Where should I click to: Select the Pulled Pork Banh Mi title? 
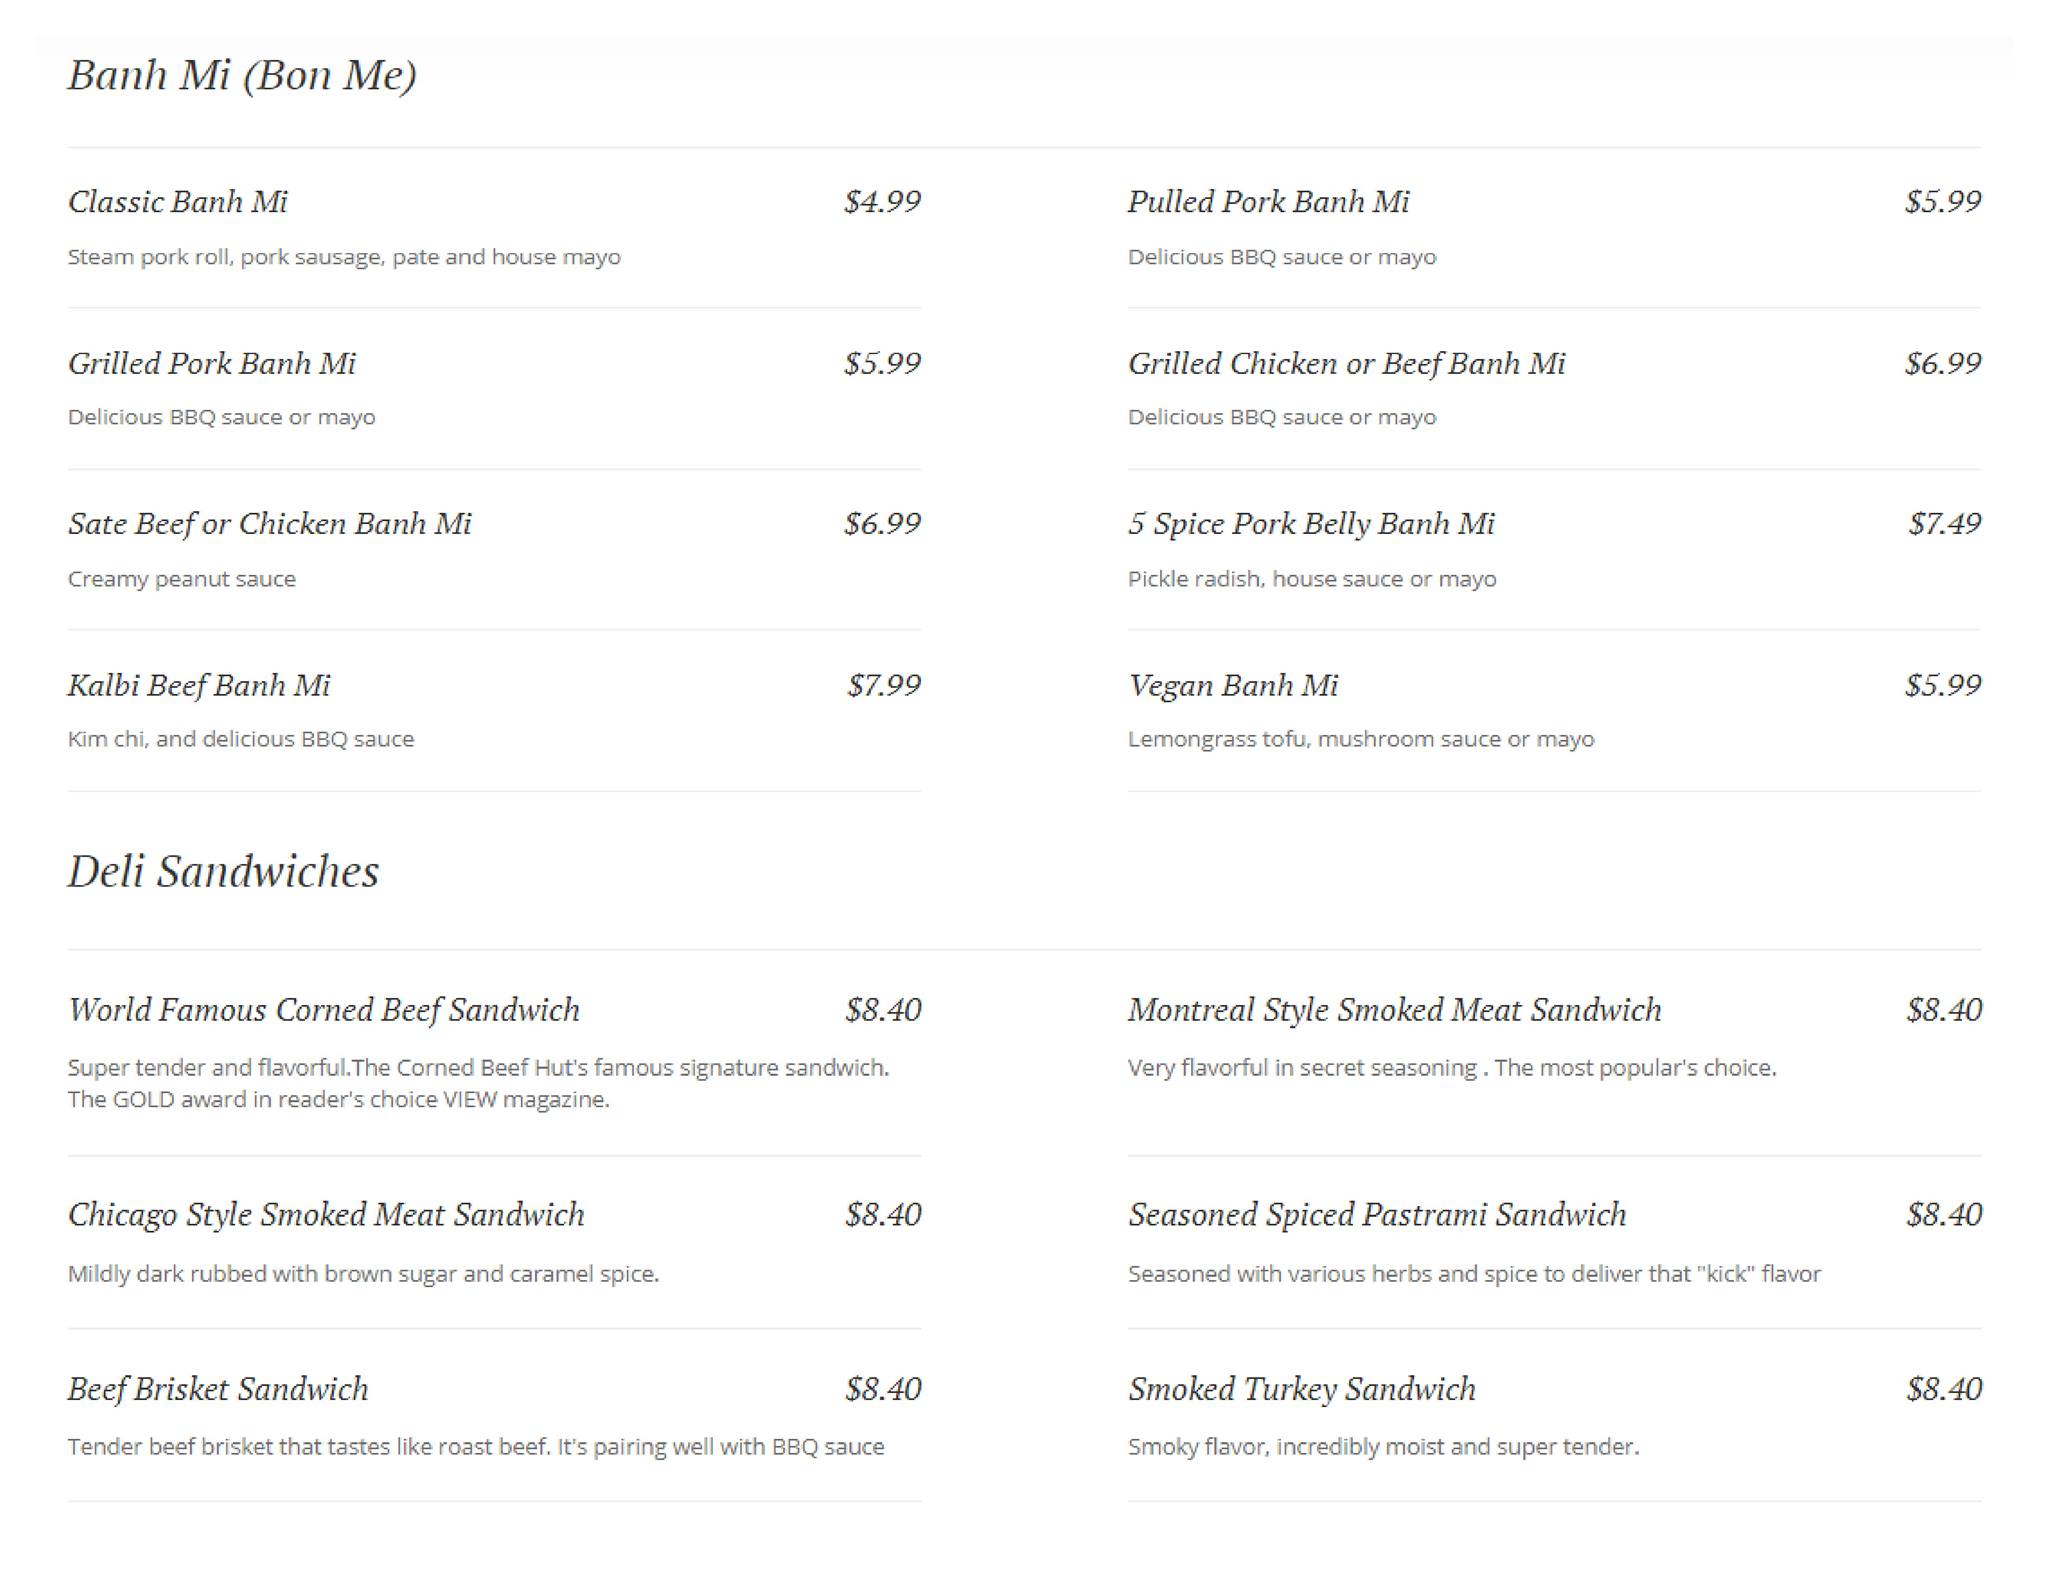[1268, 202]
